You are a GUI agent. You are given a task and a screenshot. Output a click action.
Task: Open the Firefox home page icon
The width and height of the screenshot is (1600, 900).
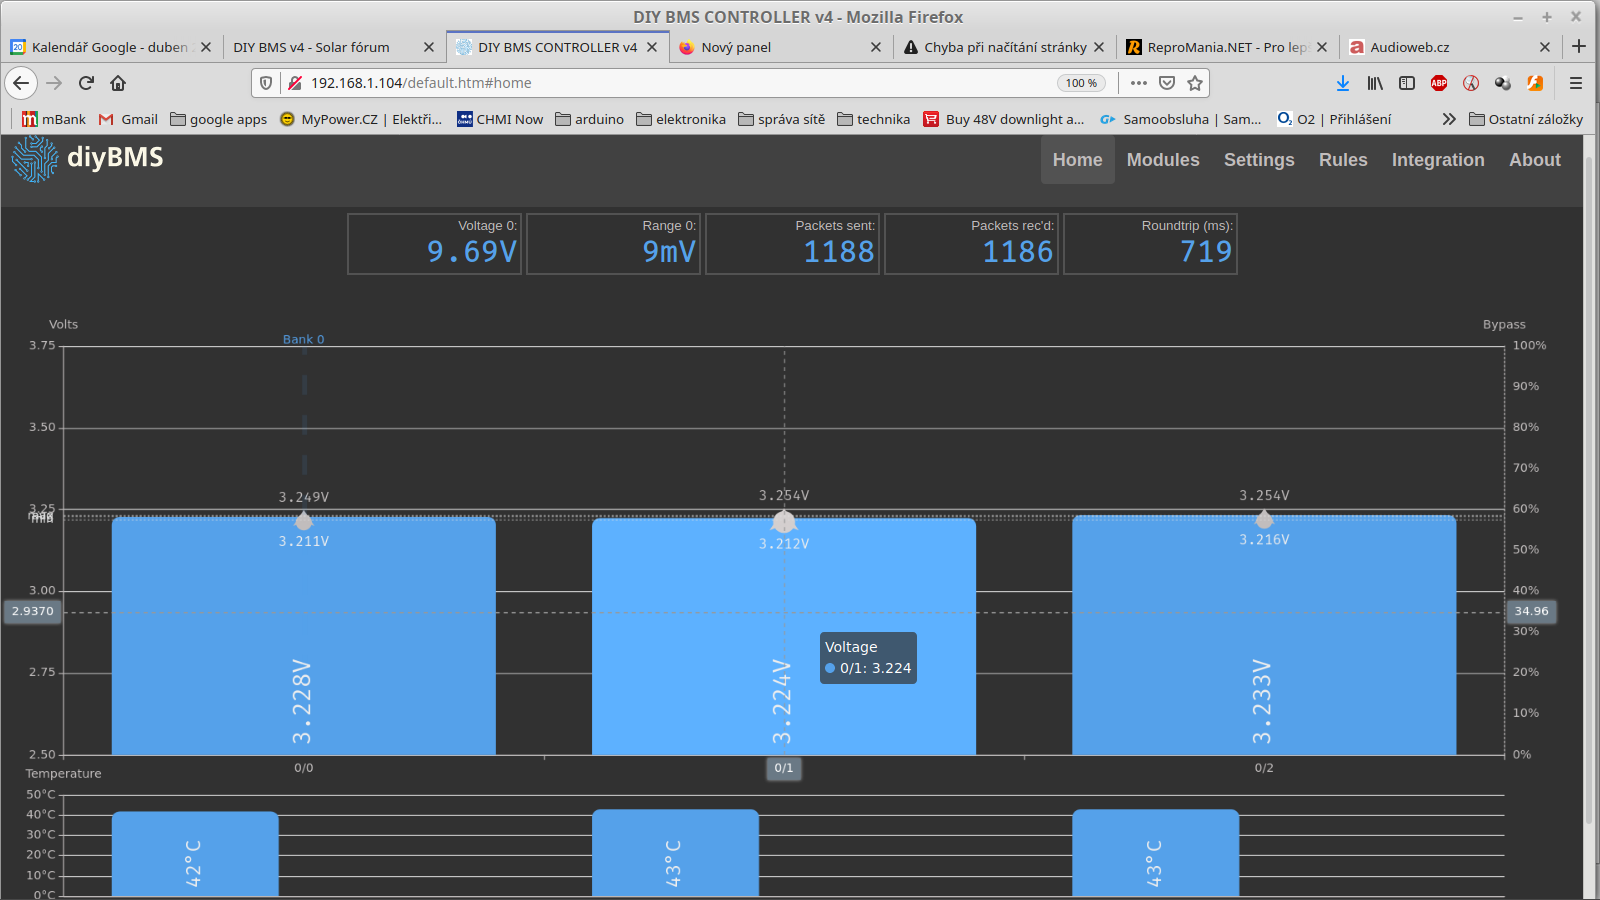pos(118,83)
